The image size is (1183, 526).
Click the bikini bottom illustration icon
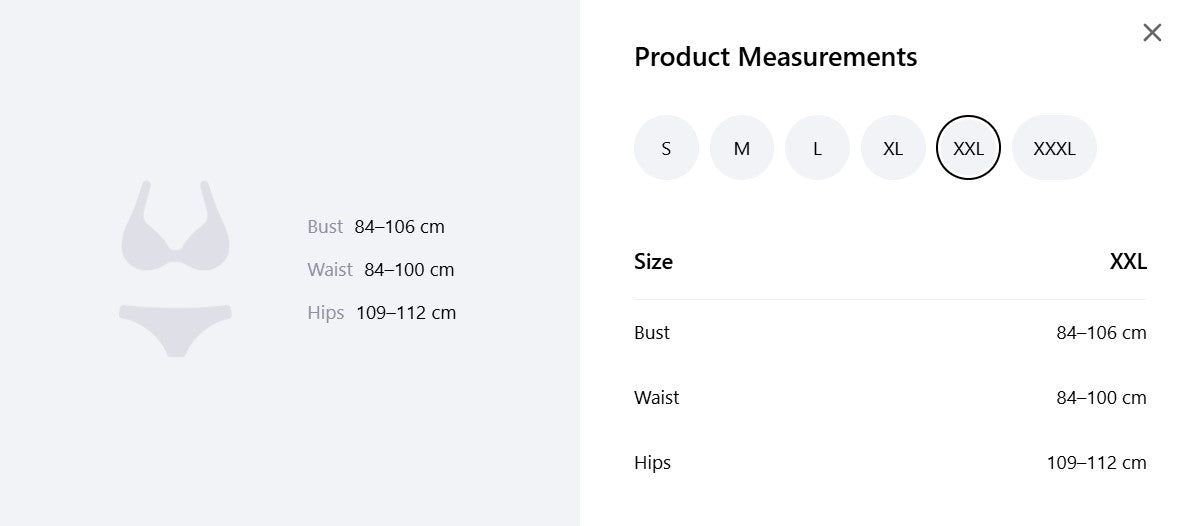(175, 328)
